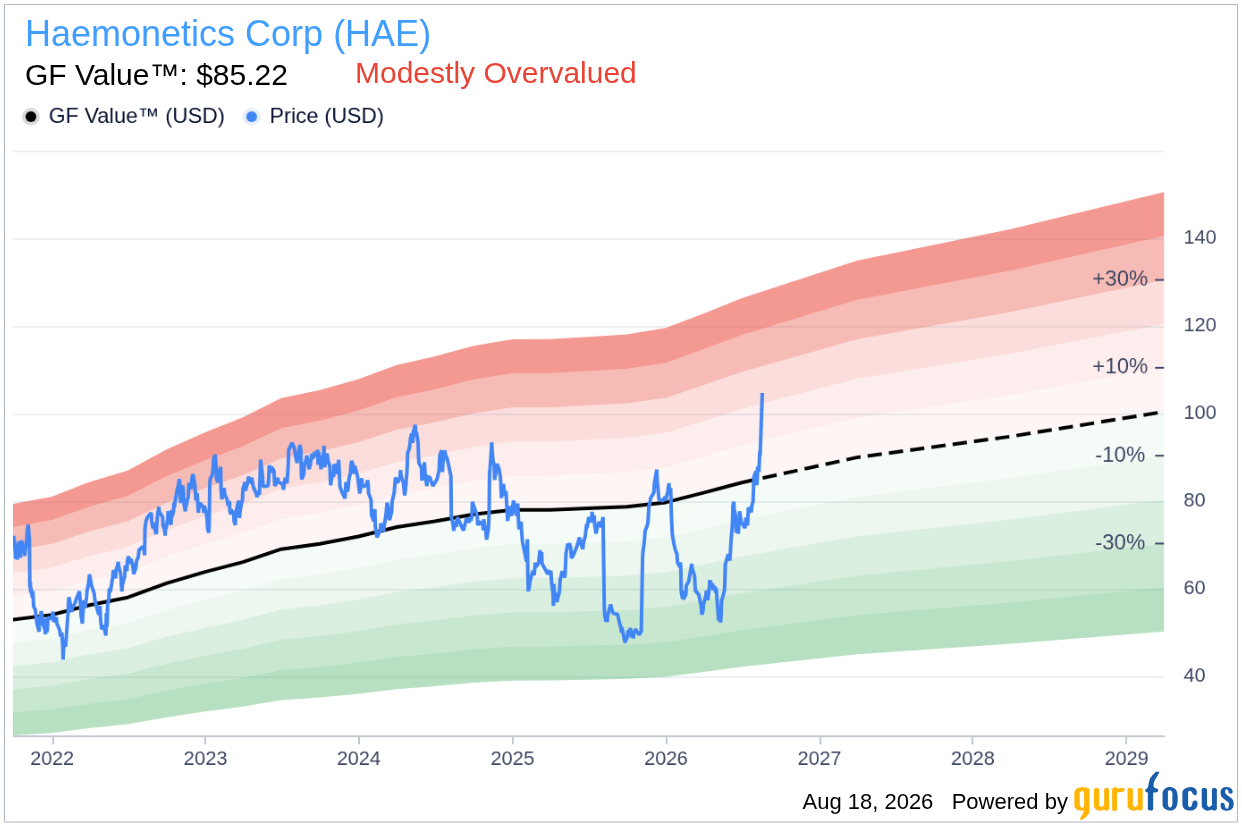Open the gurufocus logo link

1154,797
